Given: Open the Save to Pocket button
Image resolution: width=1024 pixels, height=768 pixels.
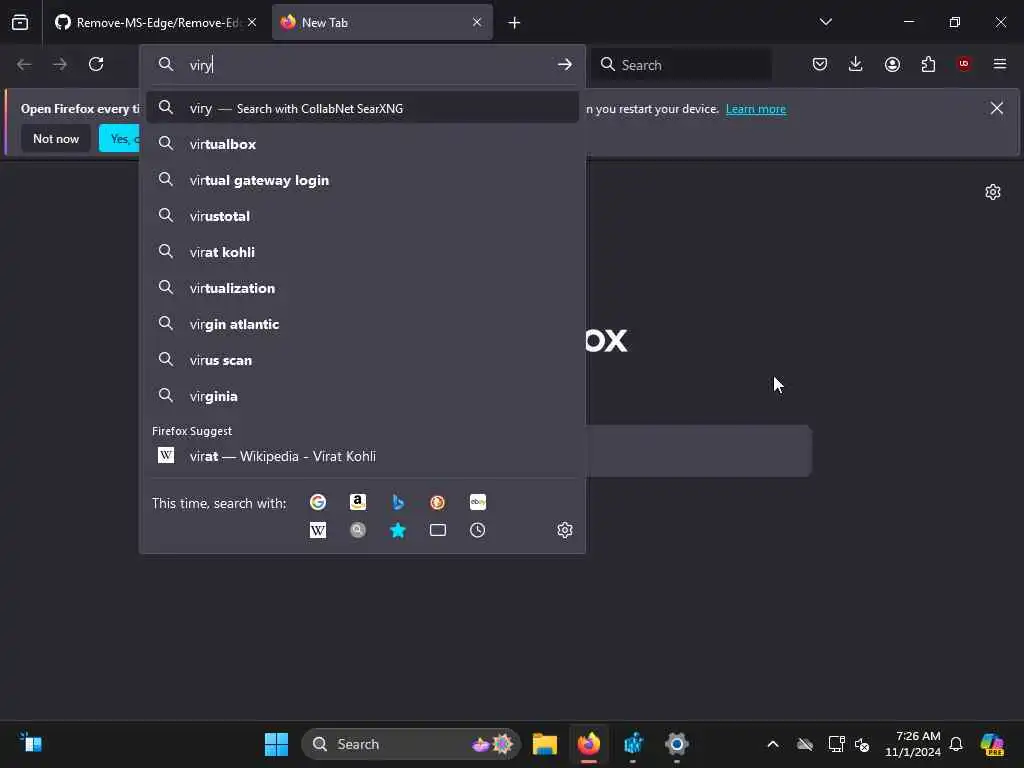Looking at the screenshot, I should point(820,64).
